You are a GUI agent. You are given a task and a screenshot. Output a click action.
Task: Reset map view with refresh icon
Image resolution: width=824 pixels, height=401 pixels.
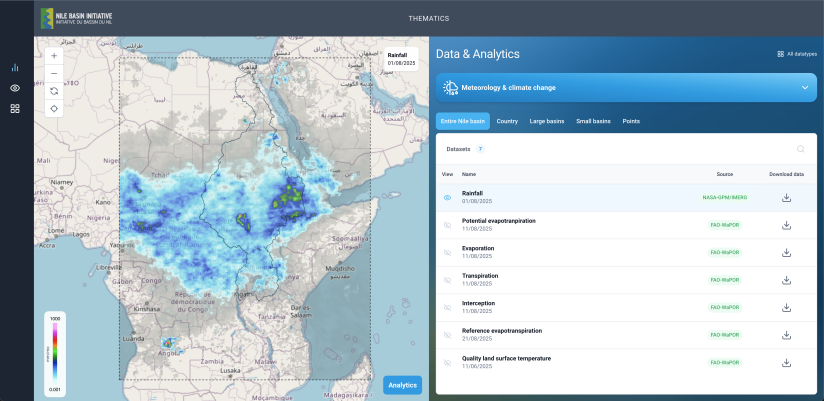(x=53, y=90)
